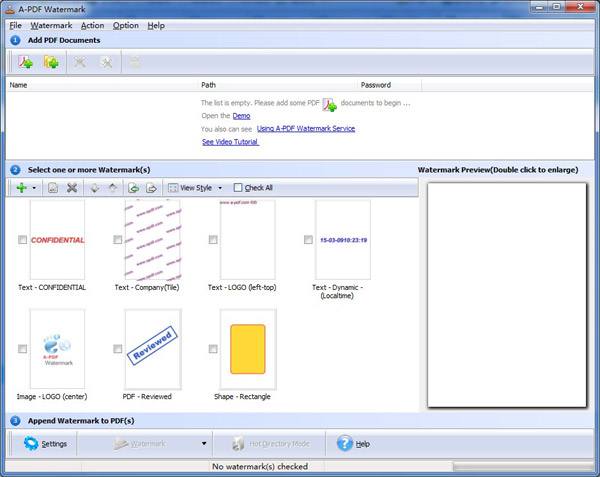Click the Path column header
The width and height of the screenshot is (600, 477).
(x=277, y=85)
